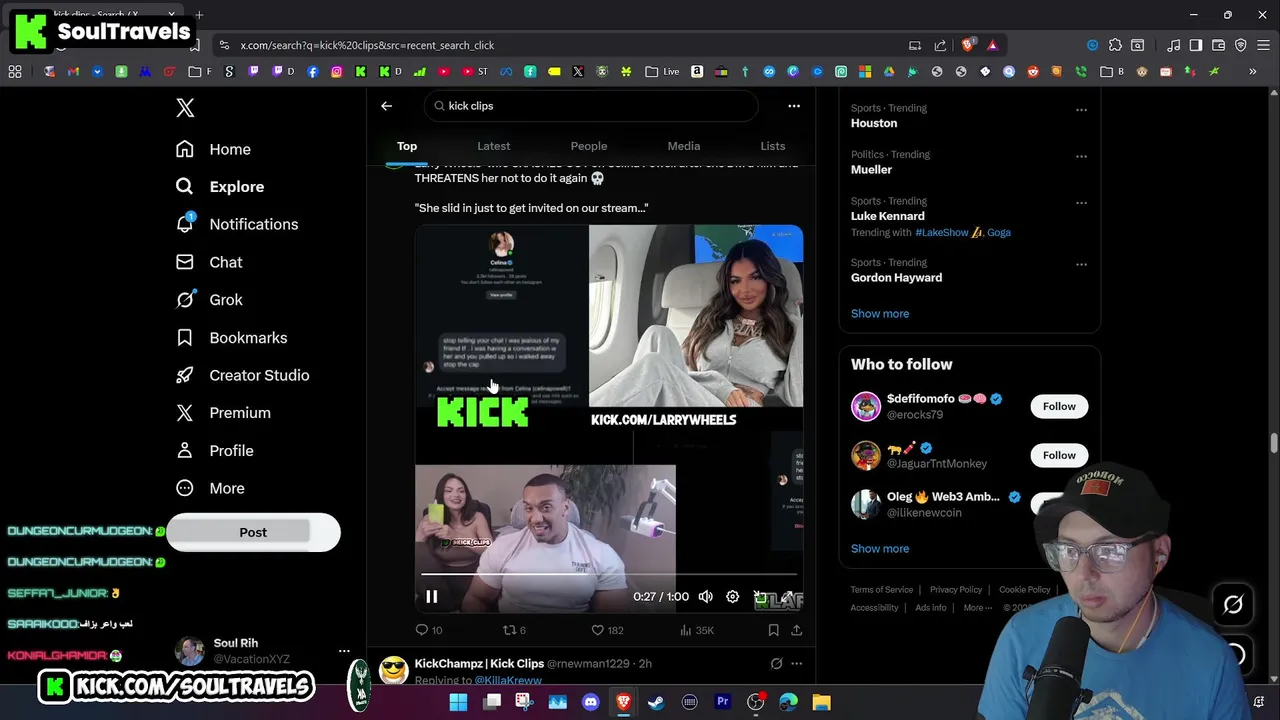The width and height of the screenshot is (1280, 720).
Task: View analytics showing 35K views
Action: (696, 630)
